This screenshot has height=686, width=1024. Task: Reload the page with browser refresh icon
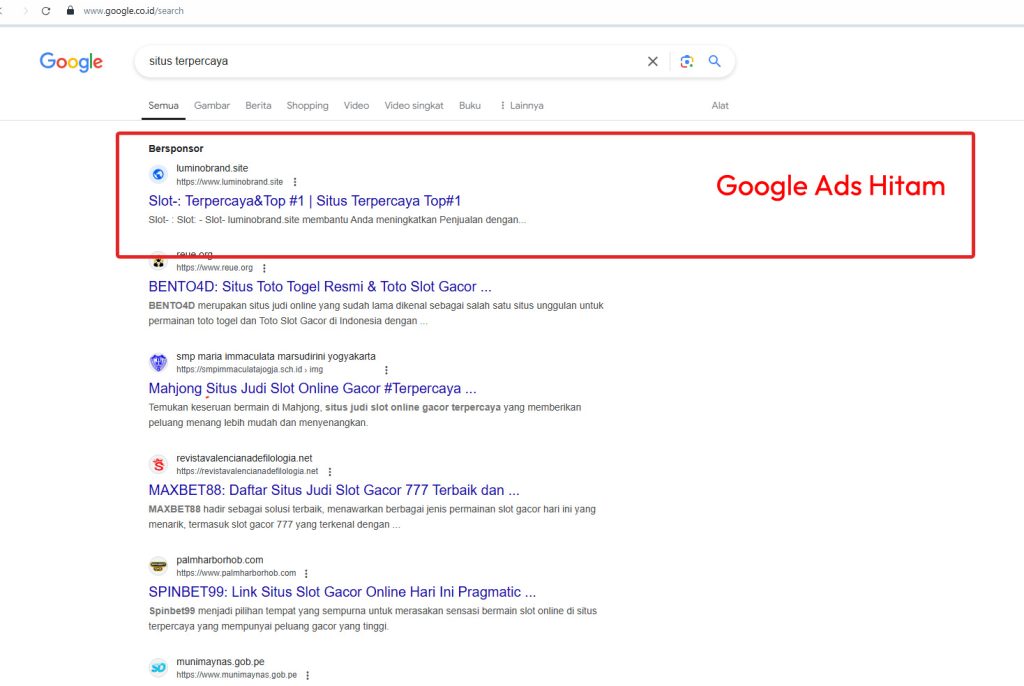(x=46, y=11)
